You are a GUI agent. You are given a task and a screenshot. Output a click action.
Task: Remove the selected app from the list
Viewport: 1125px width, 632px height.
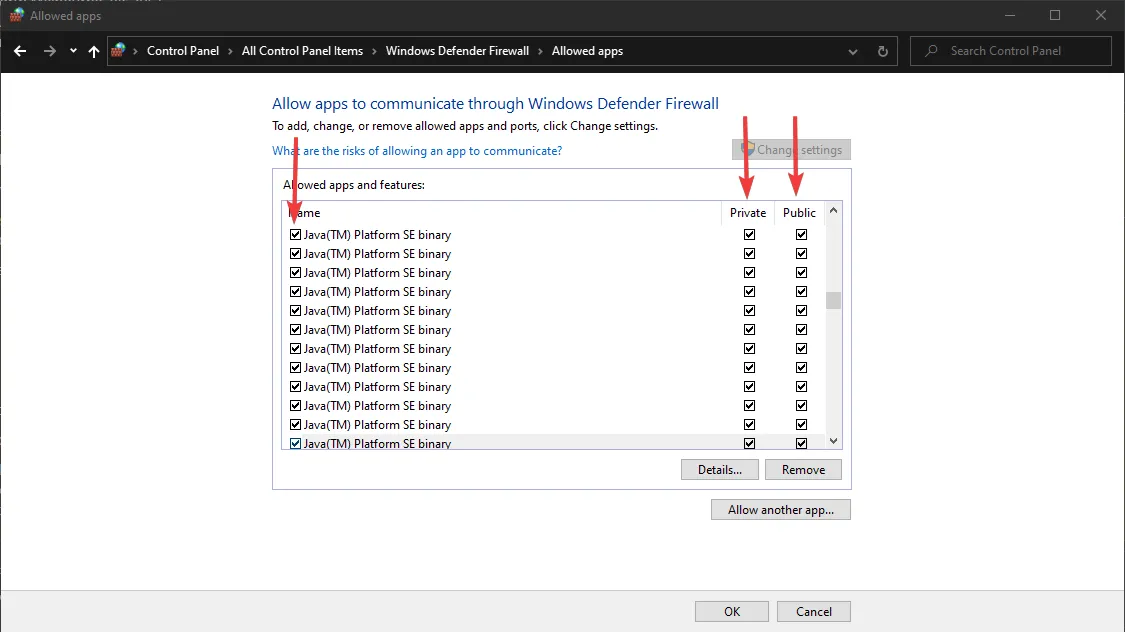pyautogui.click(x=803, y=470)
